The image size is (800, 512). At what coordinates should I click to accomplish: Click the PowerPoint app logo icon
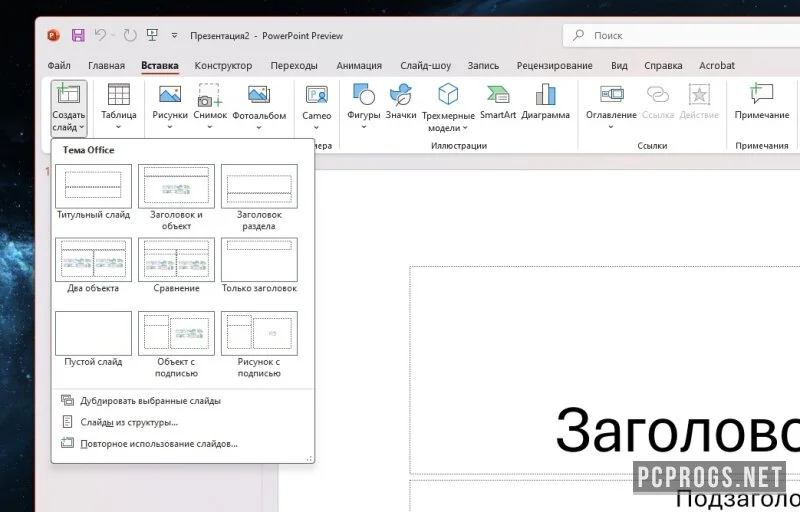53,35
